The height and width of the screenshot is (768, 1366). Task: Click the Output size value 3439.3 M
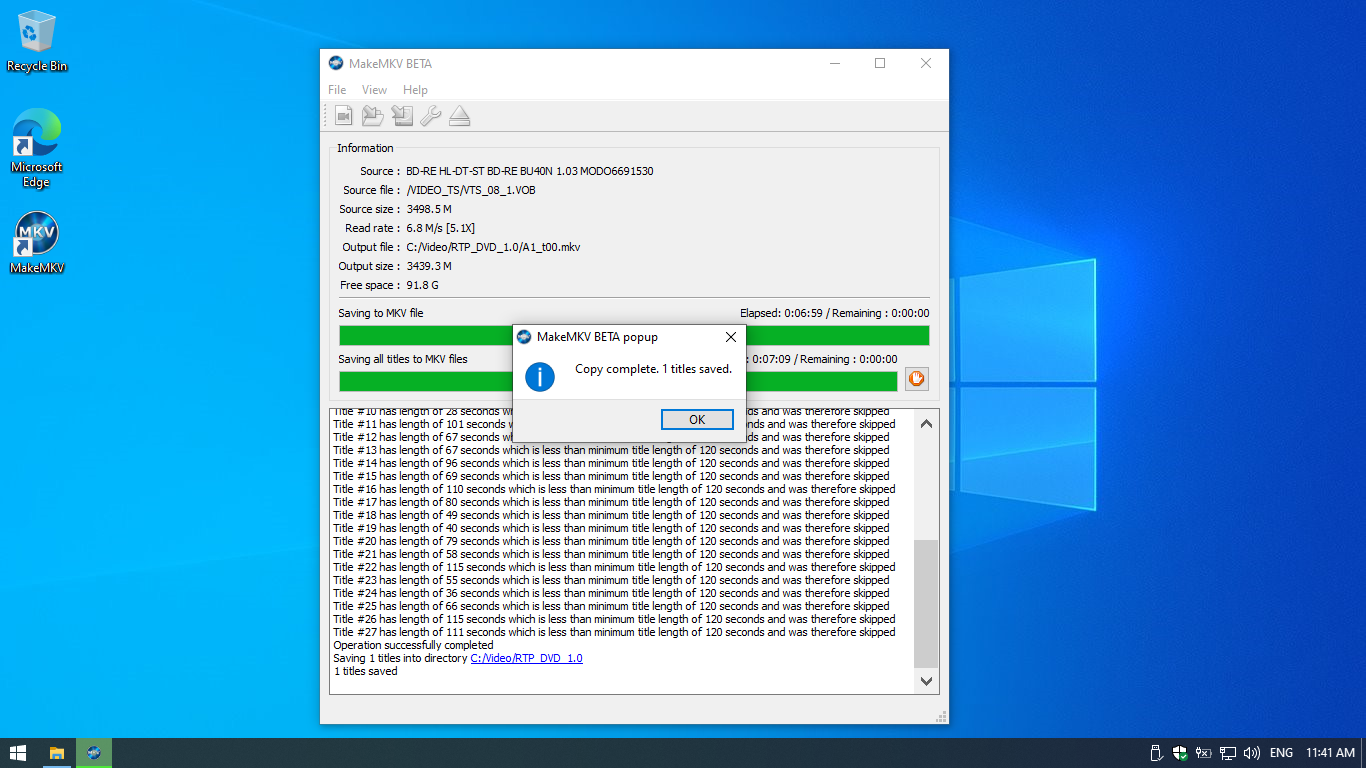pos(428,266)
